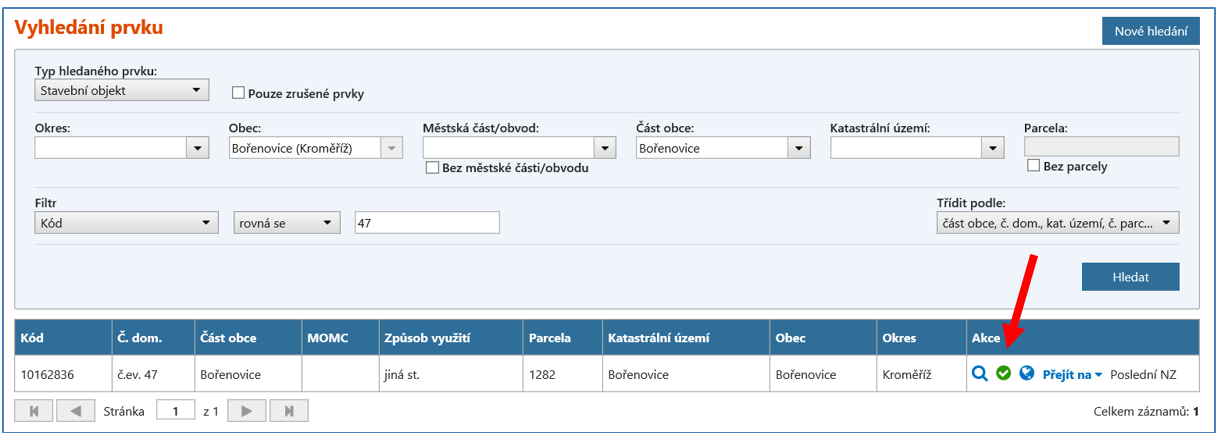Go to previous page of results

point(75,411)
